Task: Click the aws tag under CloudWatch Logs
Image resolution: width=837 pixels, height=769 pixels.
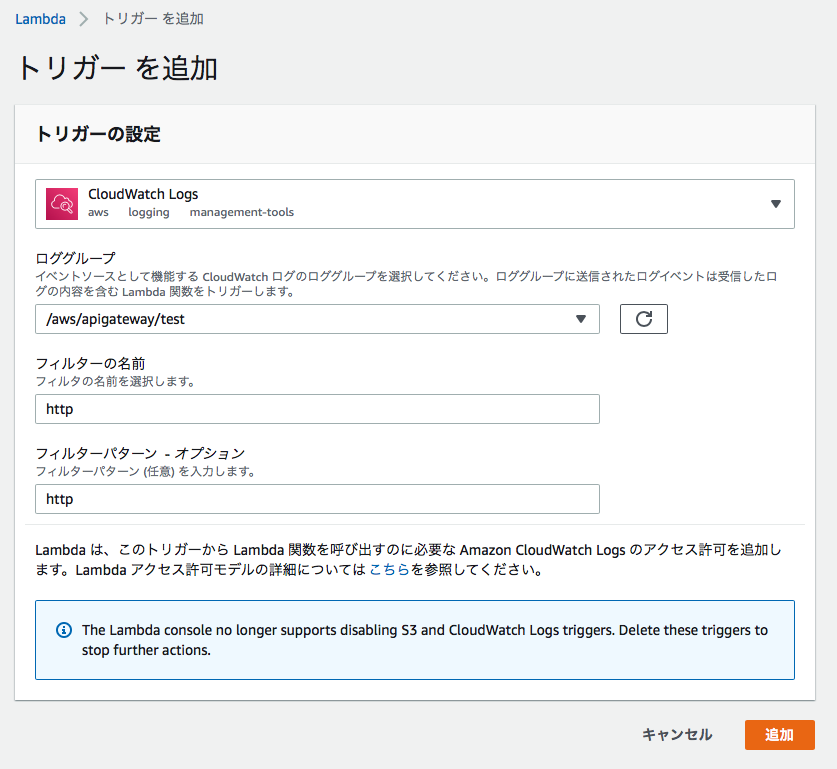Action: tap(98, 213)
